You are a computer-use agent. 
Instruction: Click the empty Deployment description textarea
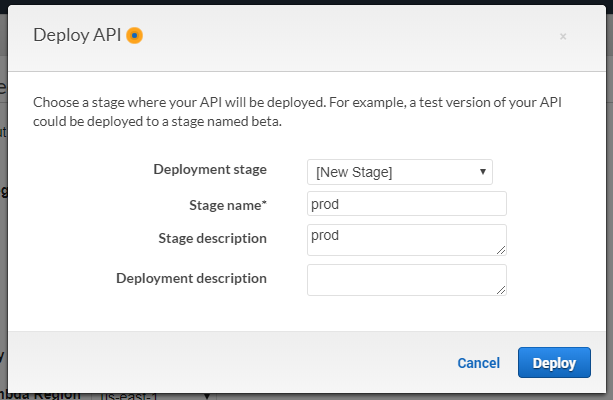click(x=406, y=279)
